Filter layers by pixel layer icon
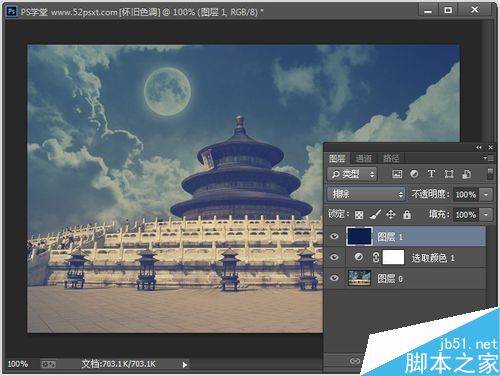500x376 pixels. point(397,174)
